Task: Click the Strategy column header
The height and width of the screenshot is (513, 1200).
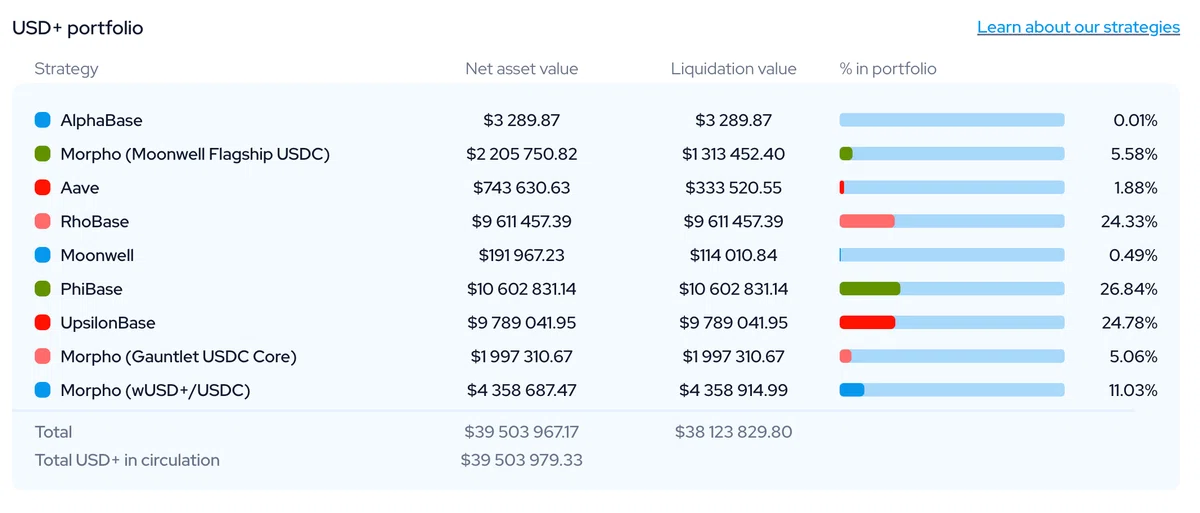Action: (x=66, y=69)
